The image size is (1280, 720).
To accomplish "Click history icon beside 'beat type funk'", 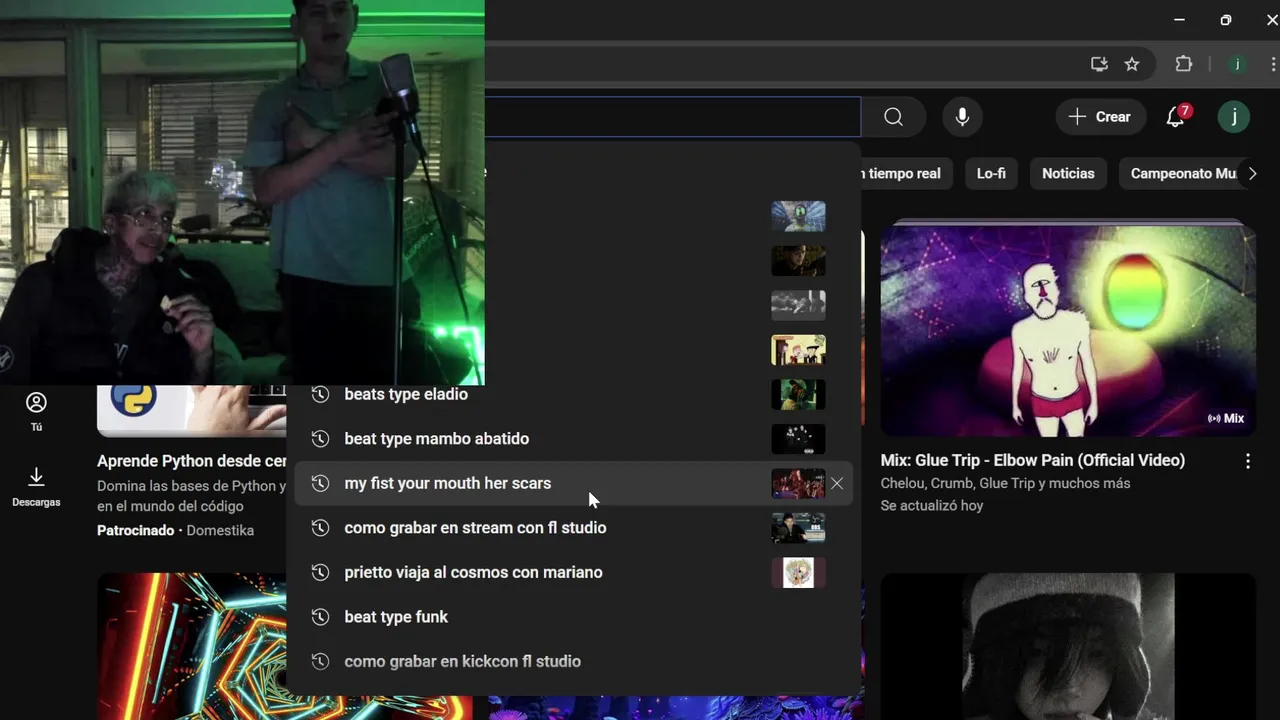I will tap(320, 616).
